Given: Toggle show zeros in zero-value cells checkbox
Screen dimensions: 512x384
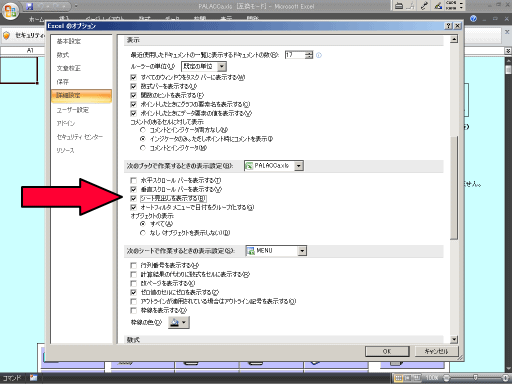Looking at the screenshot, I should 133,292.
